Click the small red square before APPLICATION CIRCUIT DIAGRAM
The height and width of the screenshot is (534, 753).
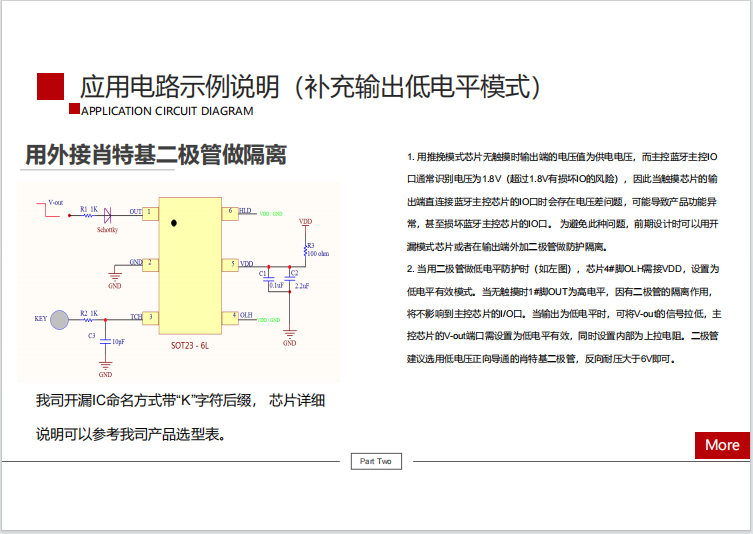[x=73, y=108]
